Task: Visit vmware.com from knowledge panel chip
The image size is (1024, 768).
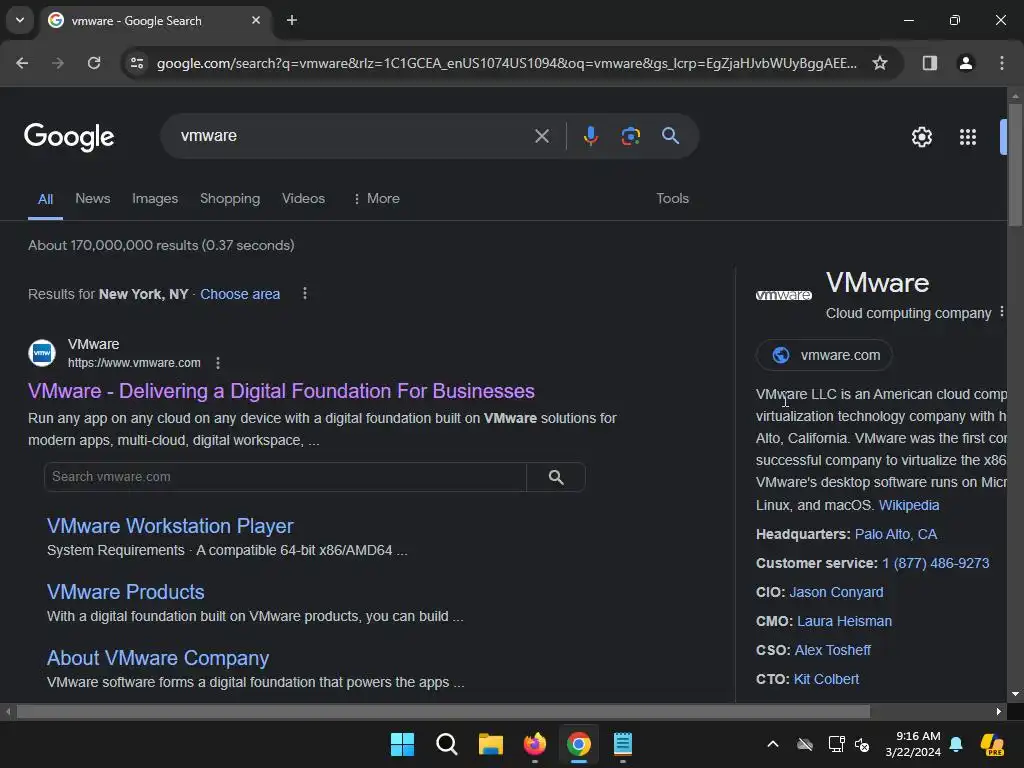Action: [x=824, y=355]
